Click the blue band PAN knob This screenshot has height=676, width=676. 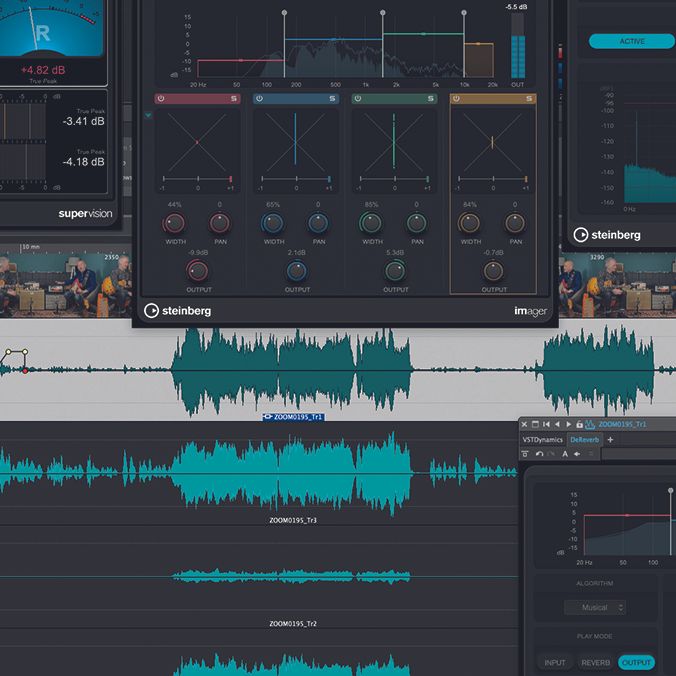[x=318, y=223]
